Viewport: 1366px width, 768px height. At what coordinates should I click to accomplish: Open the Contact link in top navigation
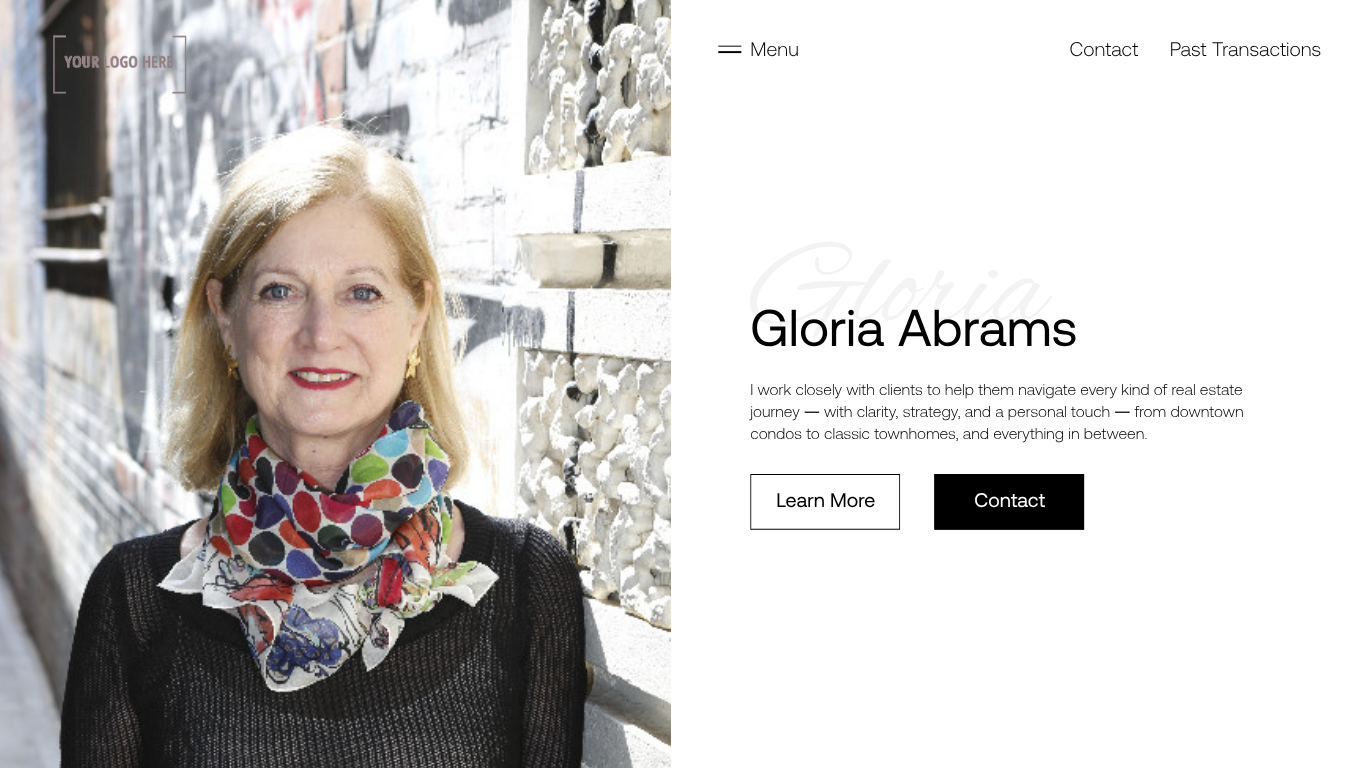point(1103,50)
